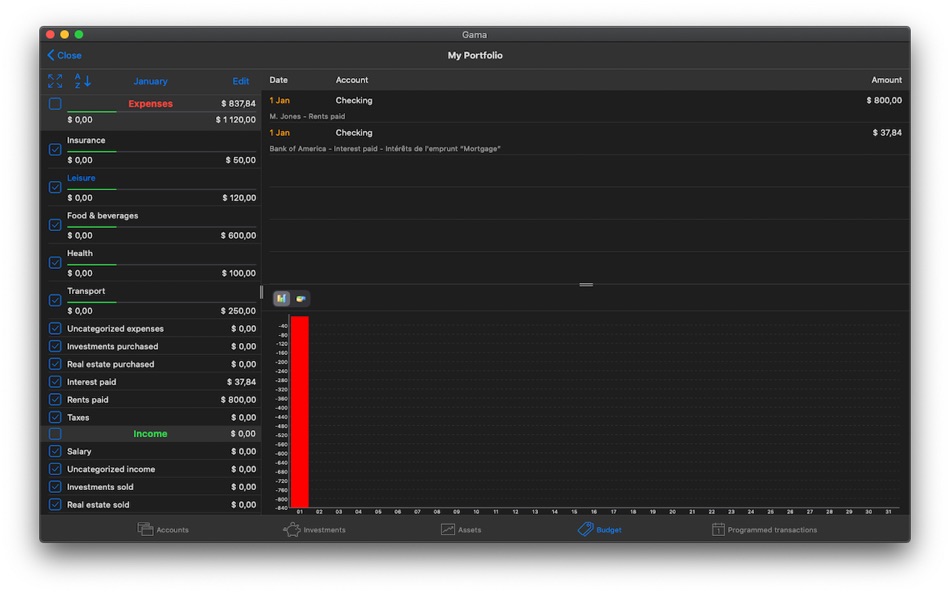Click the My Portfolio title
The height and width of the screenshot is (594, 950).
[475, 55]
